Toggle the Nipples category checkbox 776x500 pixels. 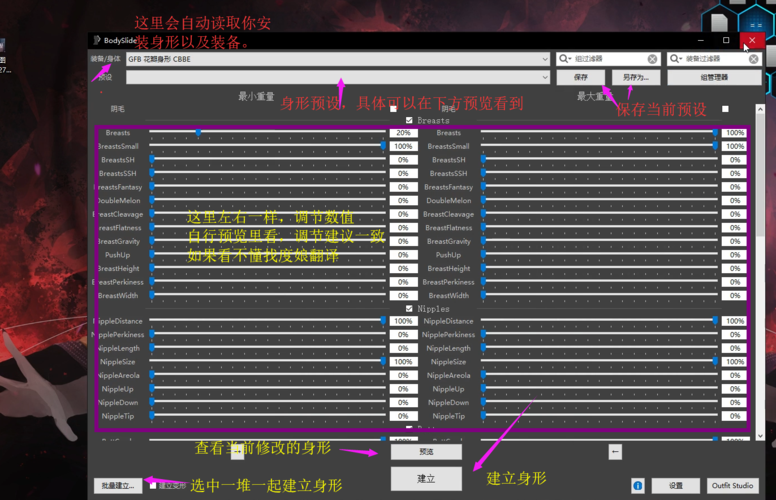coord(409,309)
